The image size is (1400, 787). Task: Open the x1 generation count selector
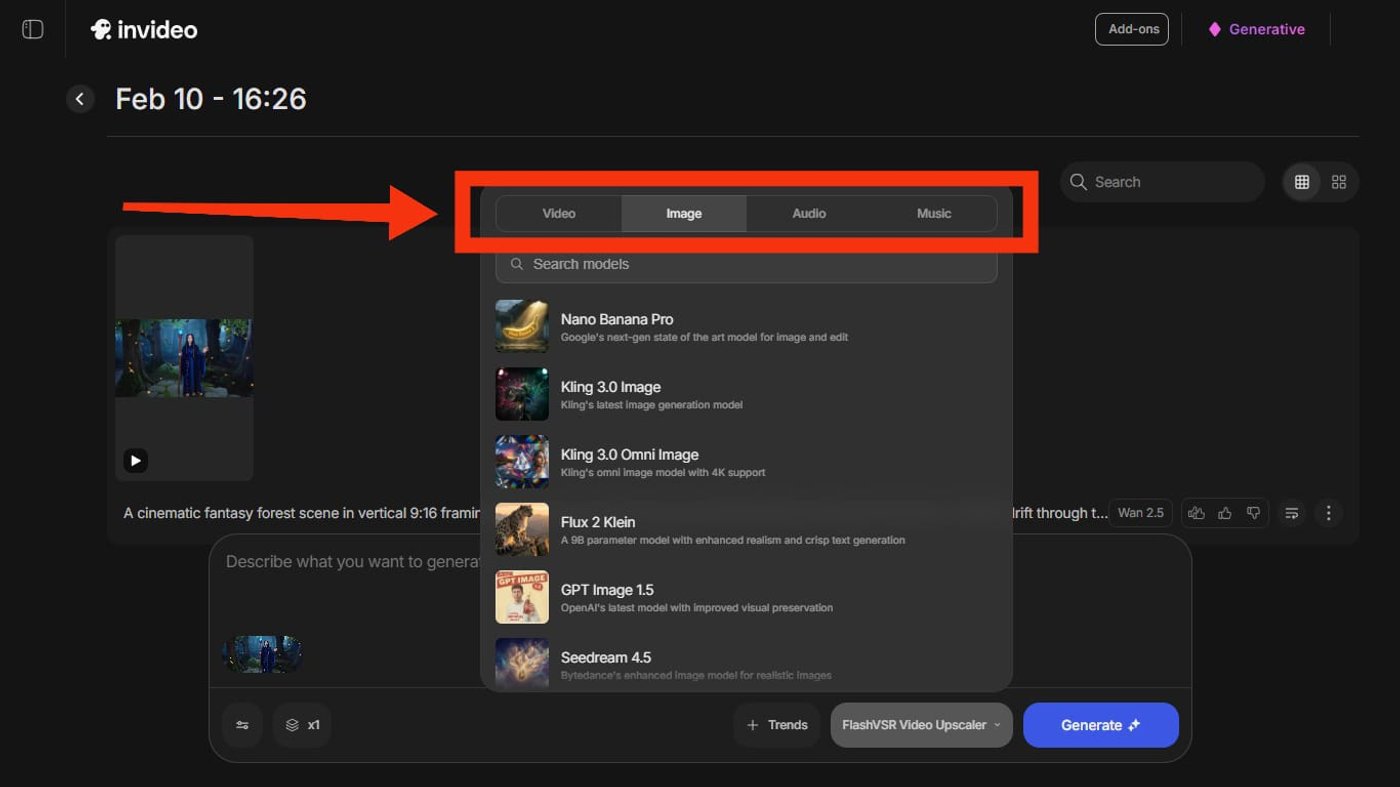302,725
